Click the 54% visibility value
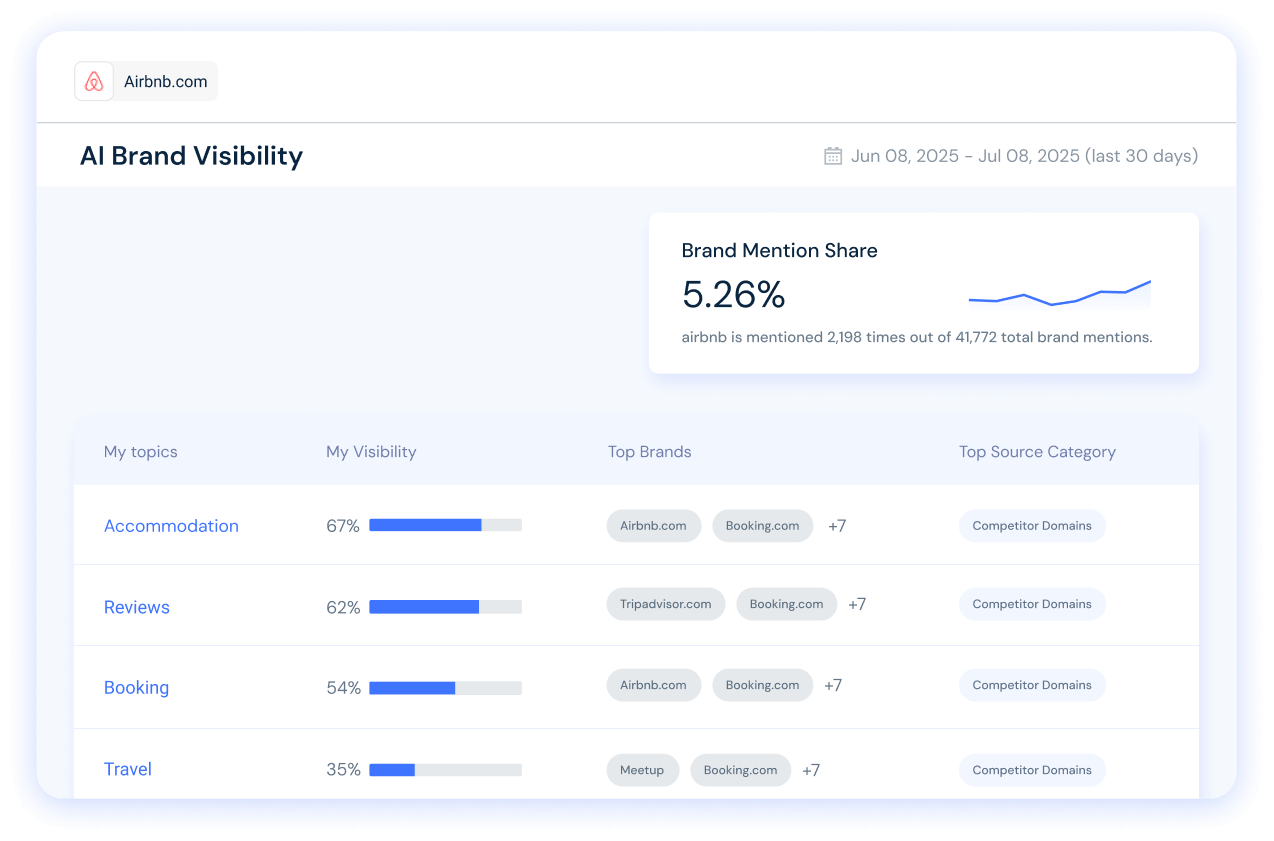 343,688
